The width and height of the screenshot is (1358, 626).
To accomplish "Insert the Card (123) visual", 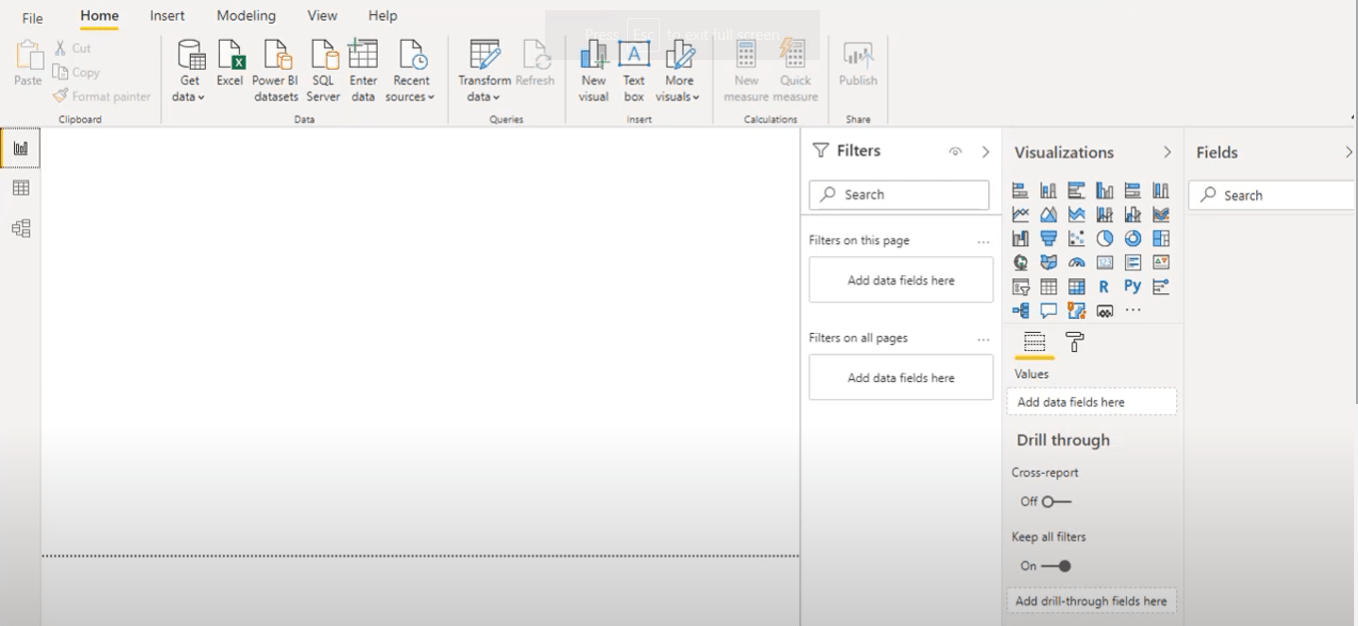I will click(1104, 262).
